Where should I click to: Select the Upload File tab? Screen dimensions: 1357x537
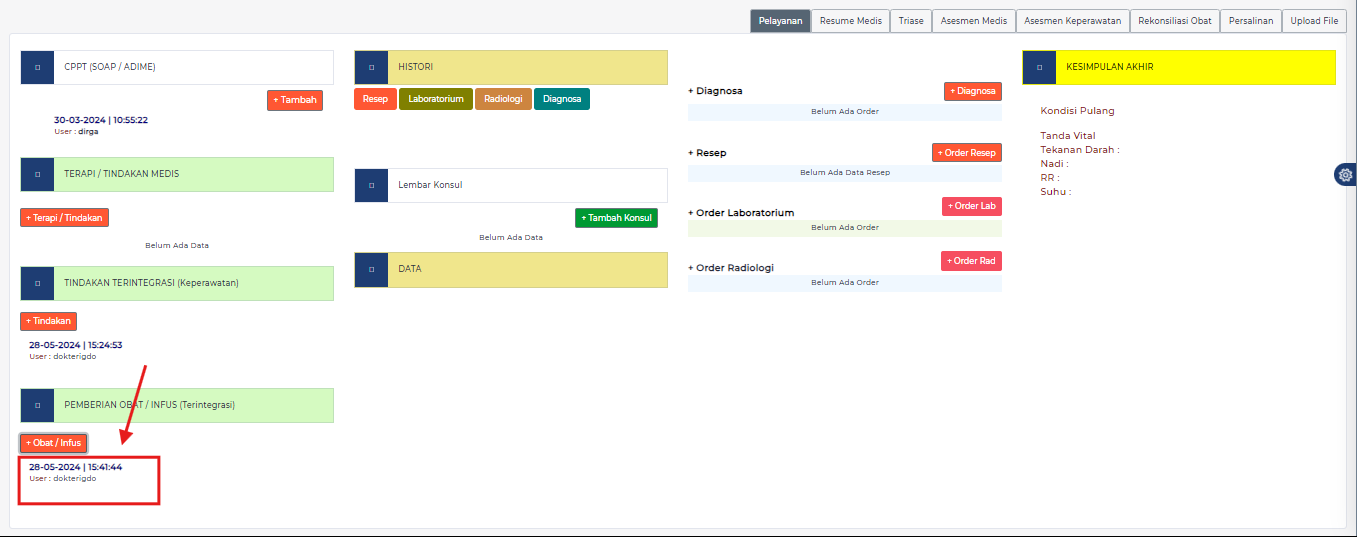point(1314,21)
